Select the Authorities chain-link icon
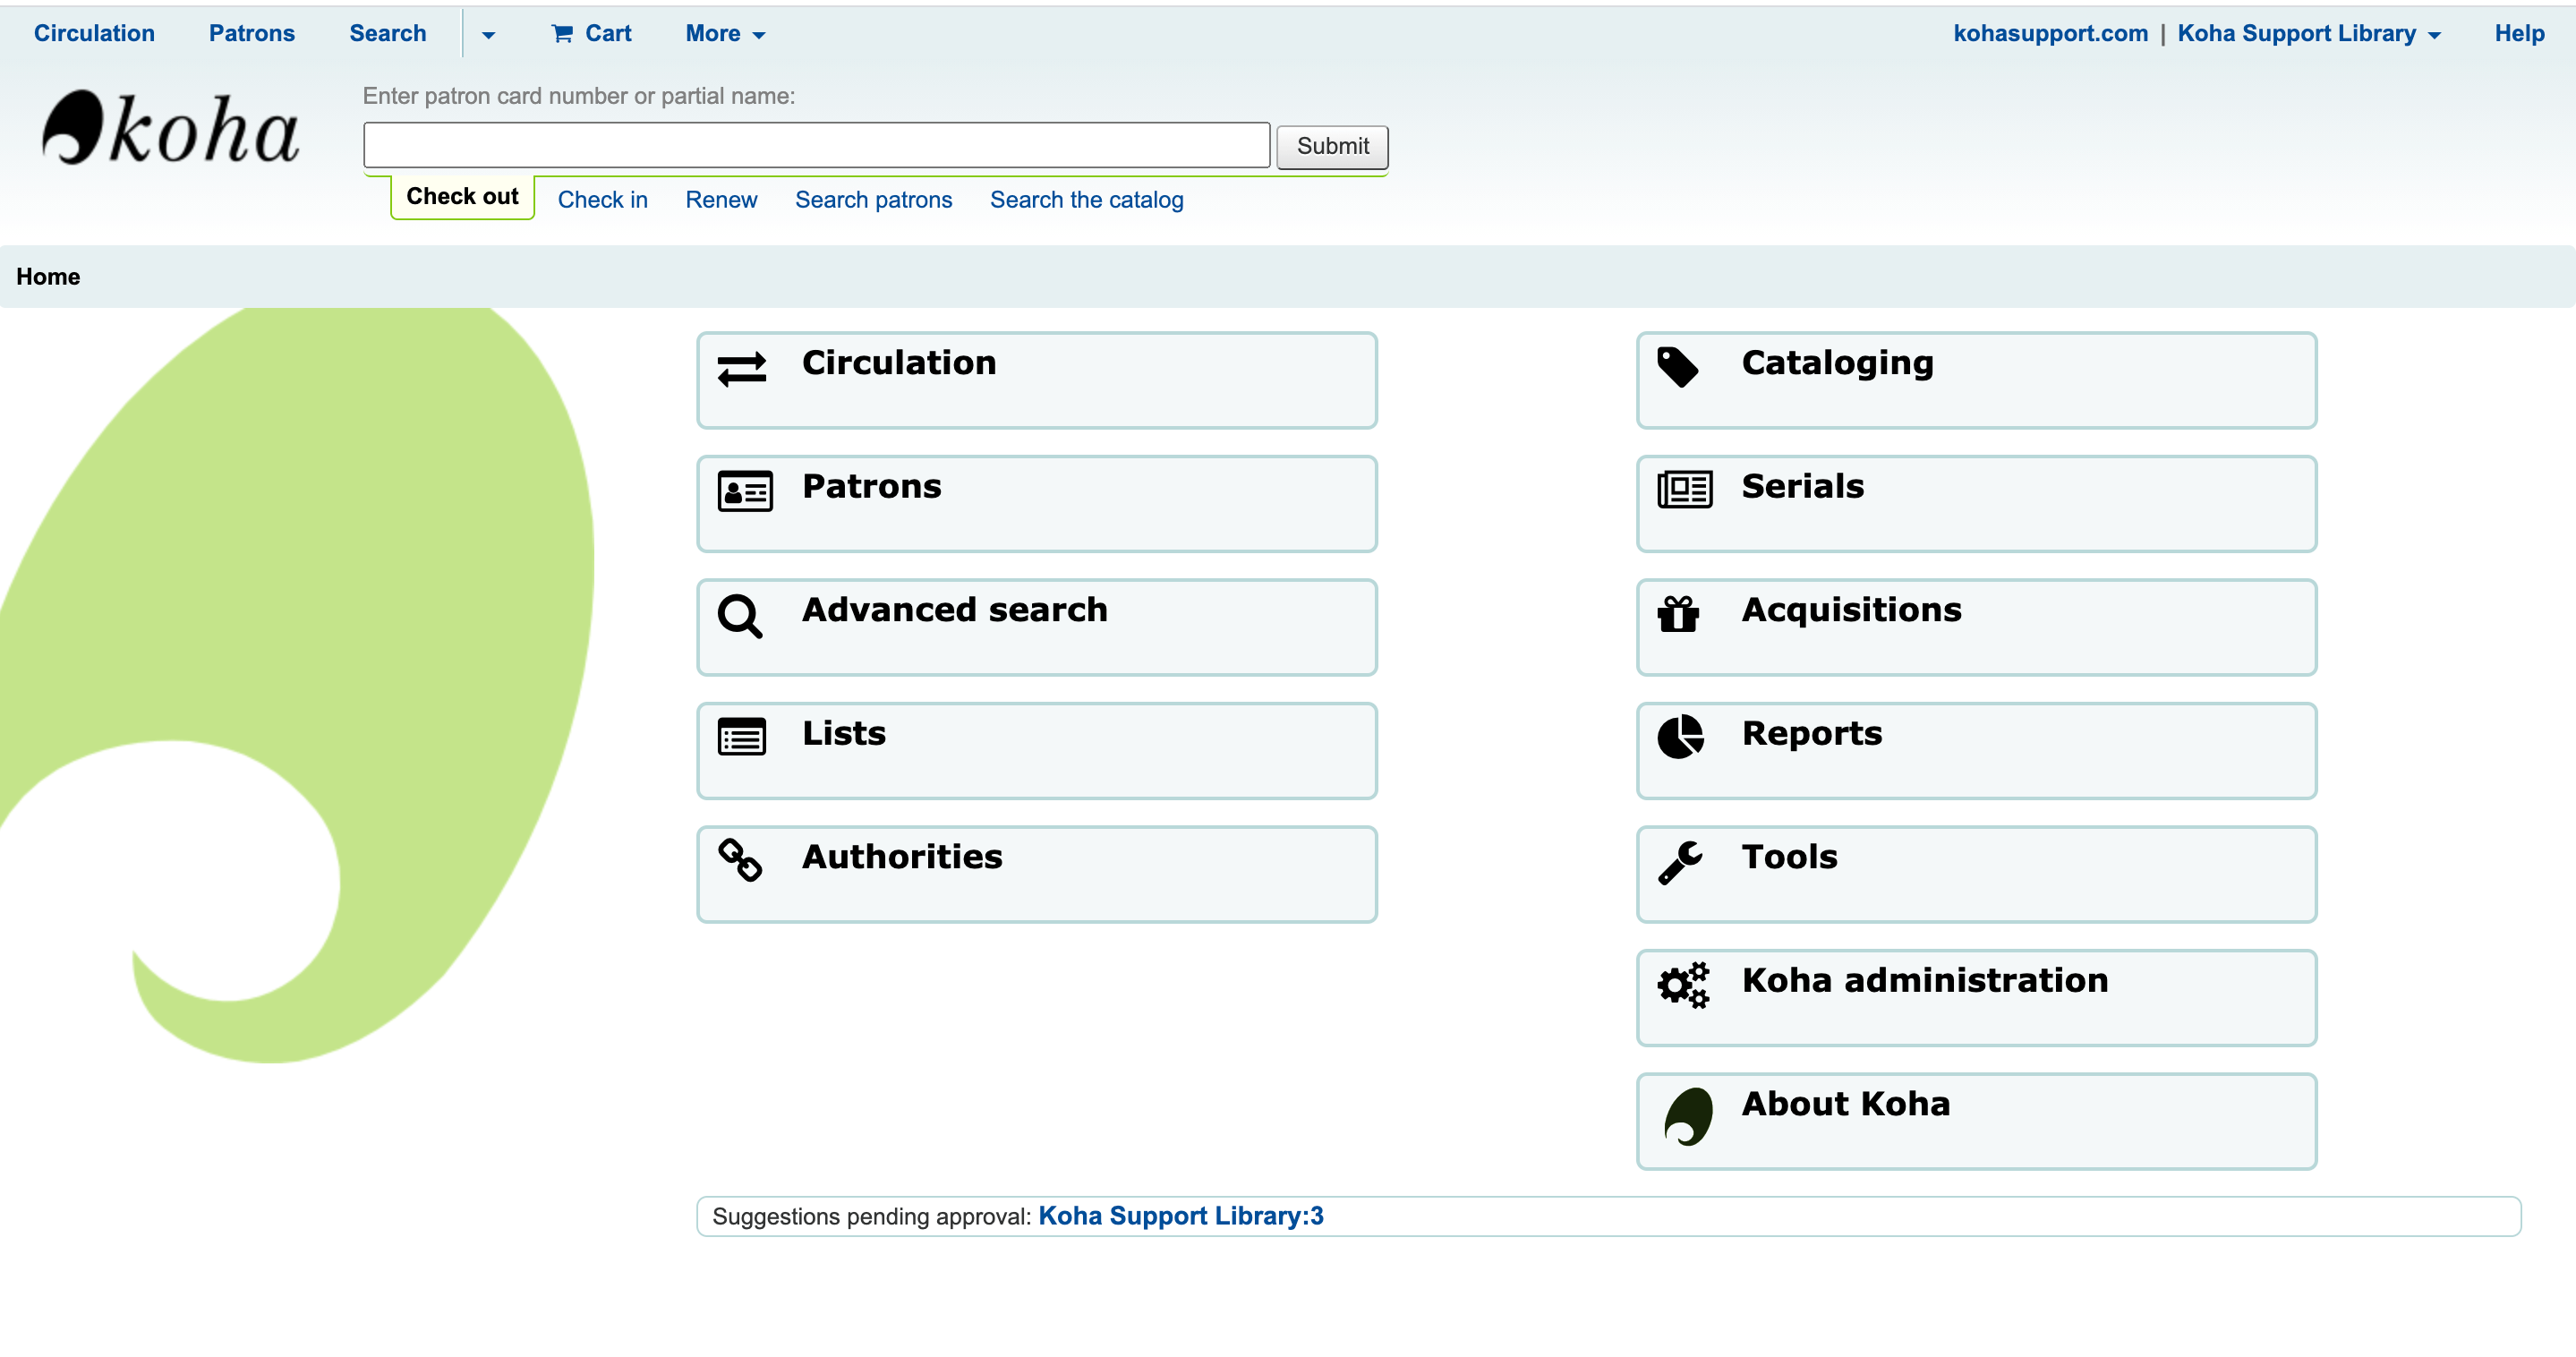The width and height of the screenshot is (2576, 1357). pos(741,861)
